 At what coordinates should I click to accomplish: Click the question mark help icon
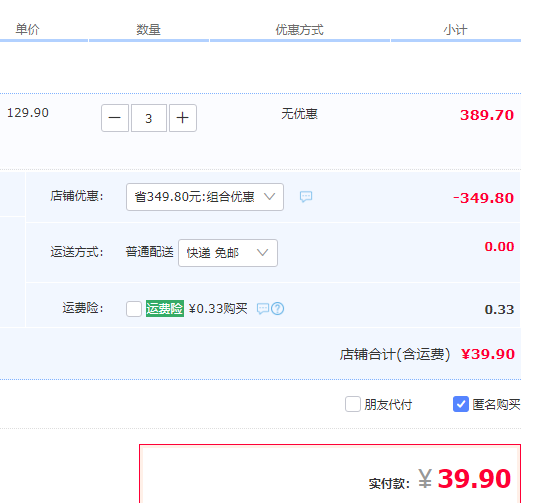click(278, 308)
